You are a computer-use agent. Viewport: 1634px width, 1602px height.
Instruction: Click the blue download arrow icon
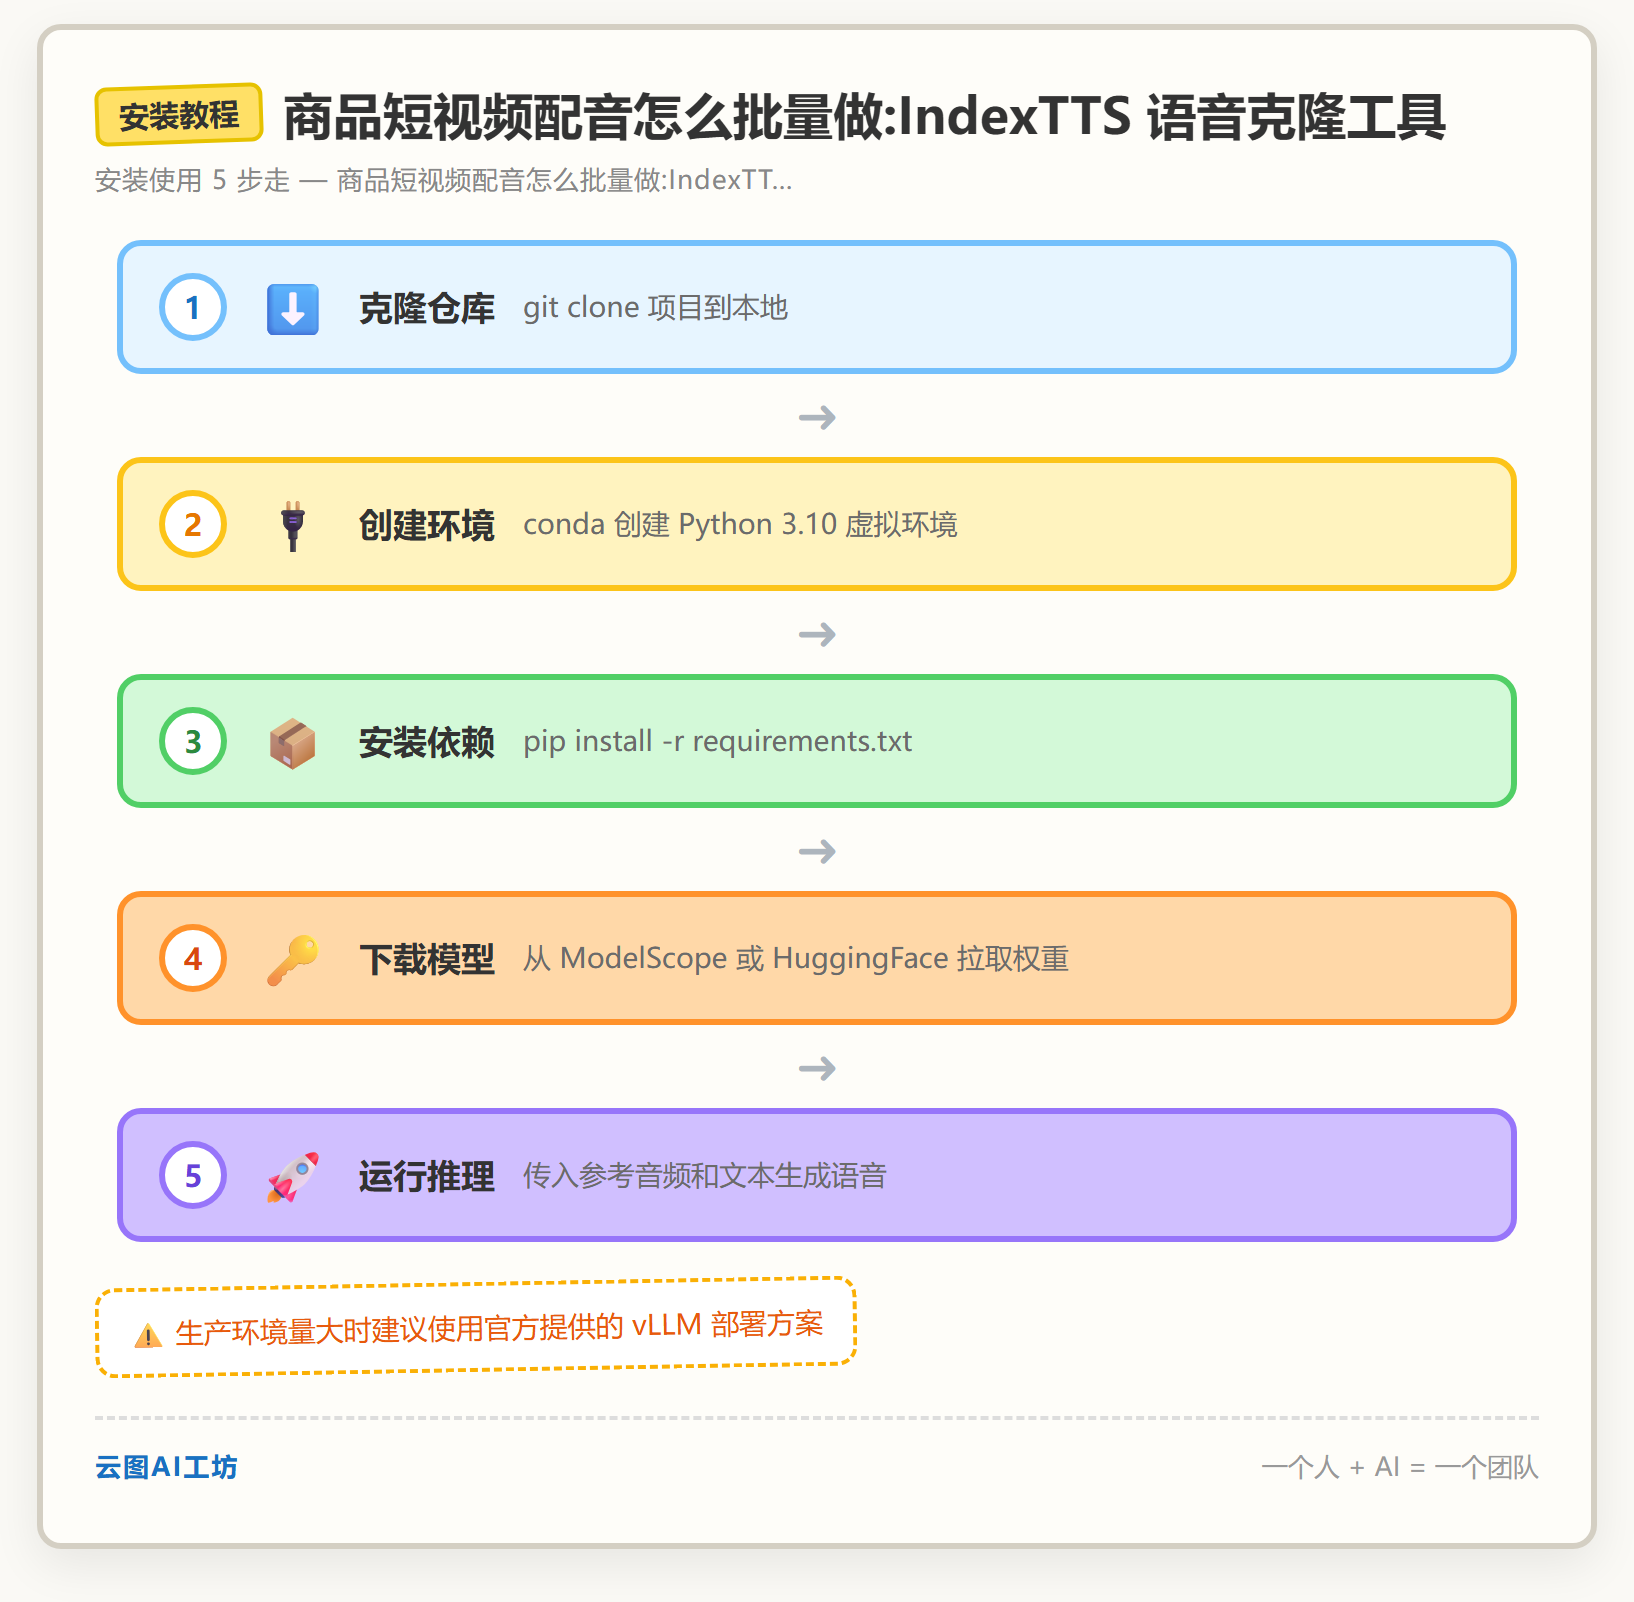(293, 308)
